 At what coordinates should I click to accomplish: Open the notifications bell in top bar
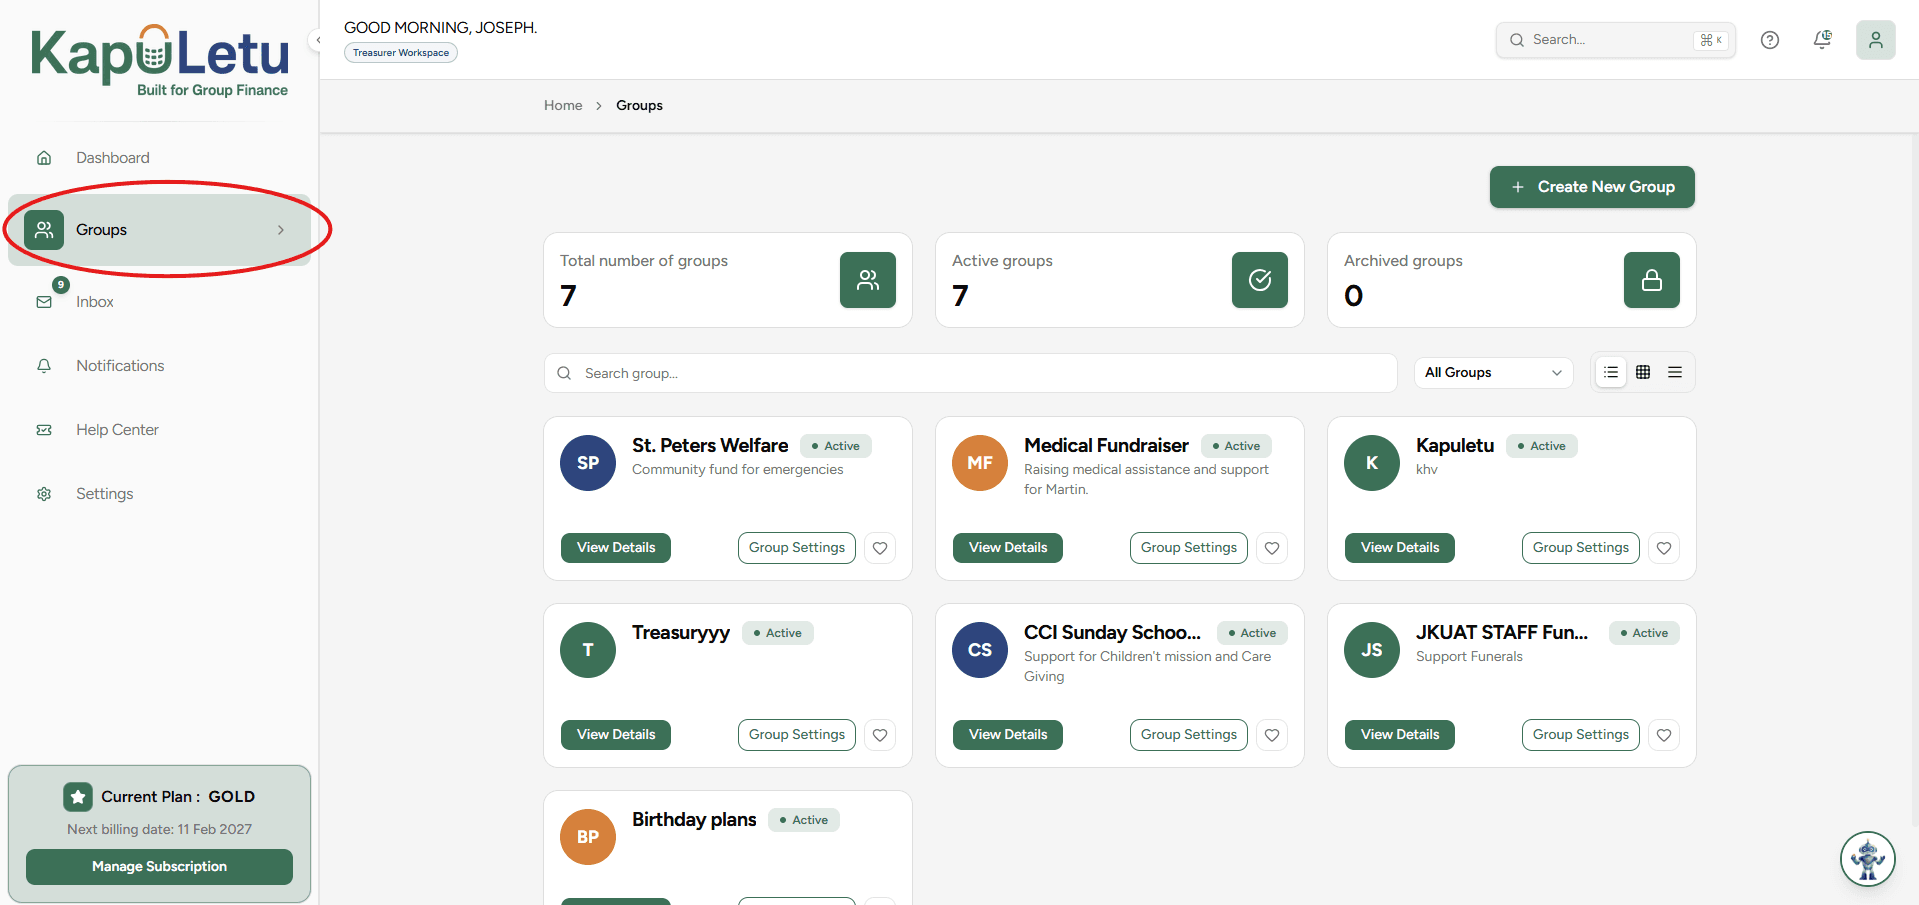pyautogui.click(x=1822, y=40)
